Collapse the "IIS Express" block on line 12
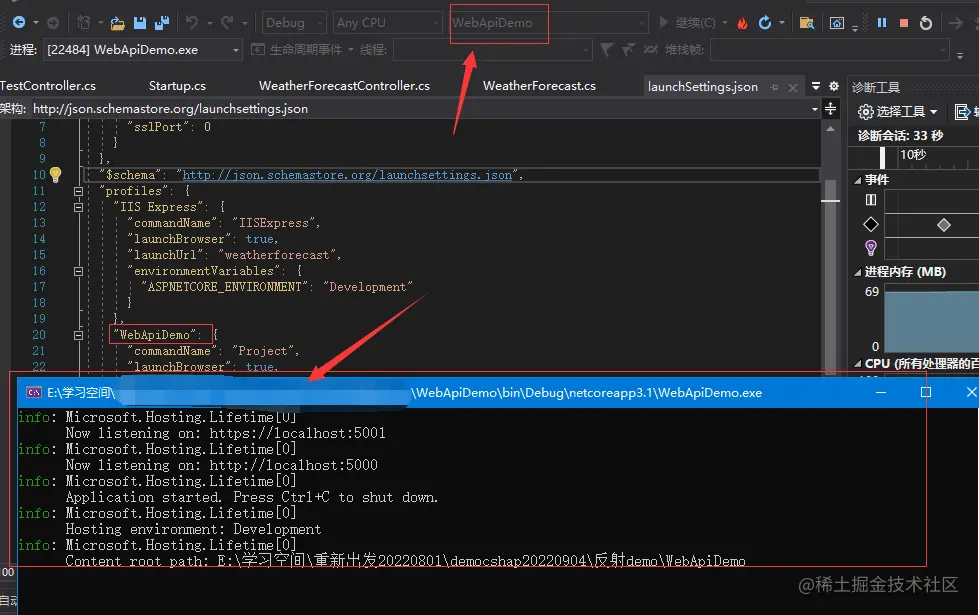This screenshot has width=979, height=615. [x=78, y=207]
